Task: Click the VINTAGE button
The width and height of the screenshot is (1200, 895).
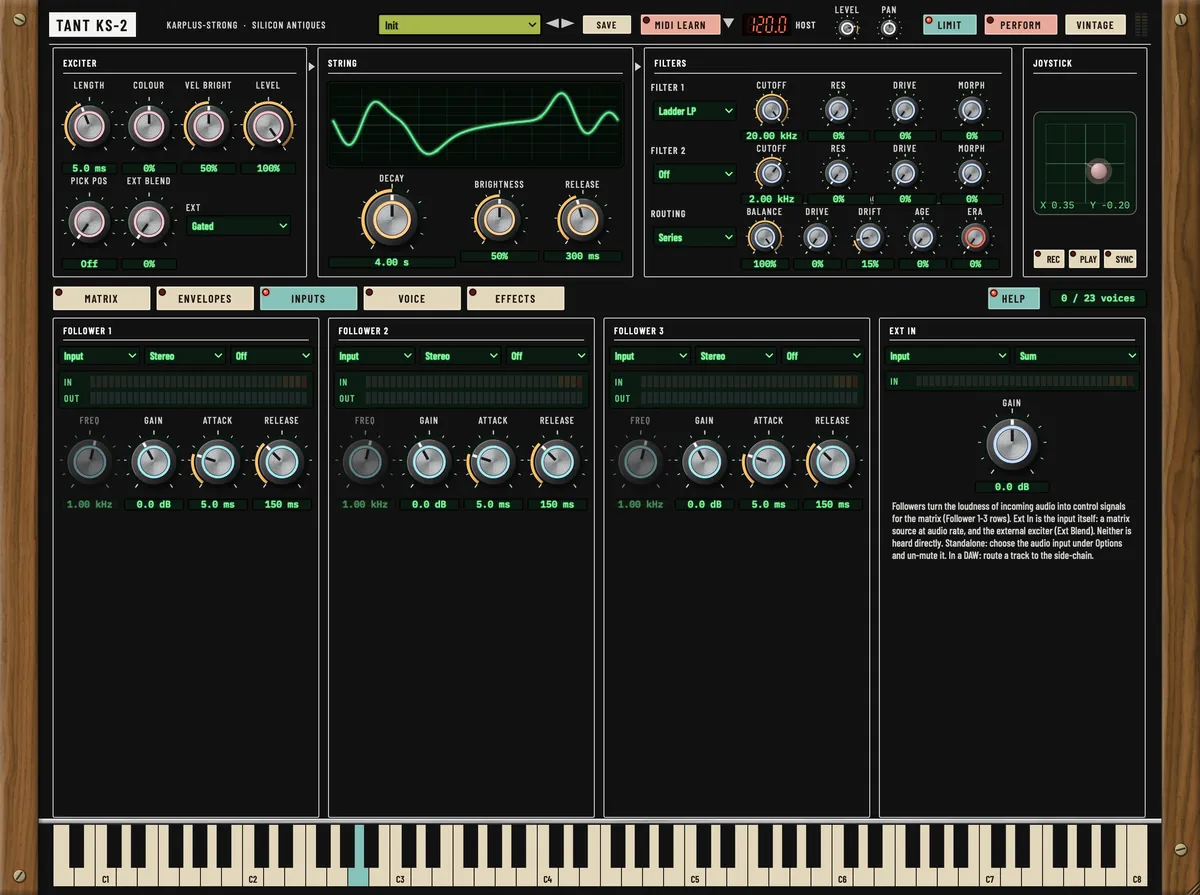Action: tap(1095, 24)
